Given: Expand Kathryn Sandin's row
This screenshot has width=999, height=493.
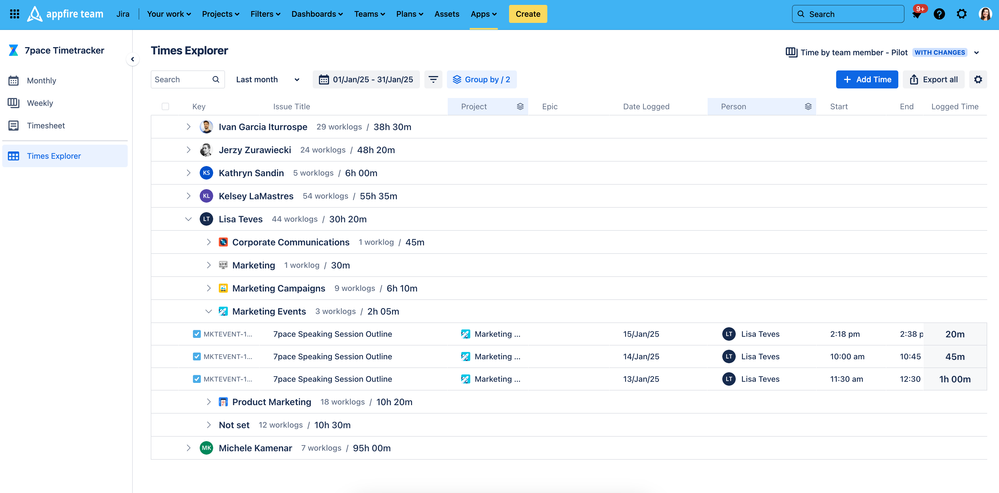Looking at the screenshot, I should click(x=189, y=173).
